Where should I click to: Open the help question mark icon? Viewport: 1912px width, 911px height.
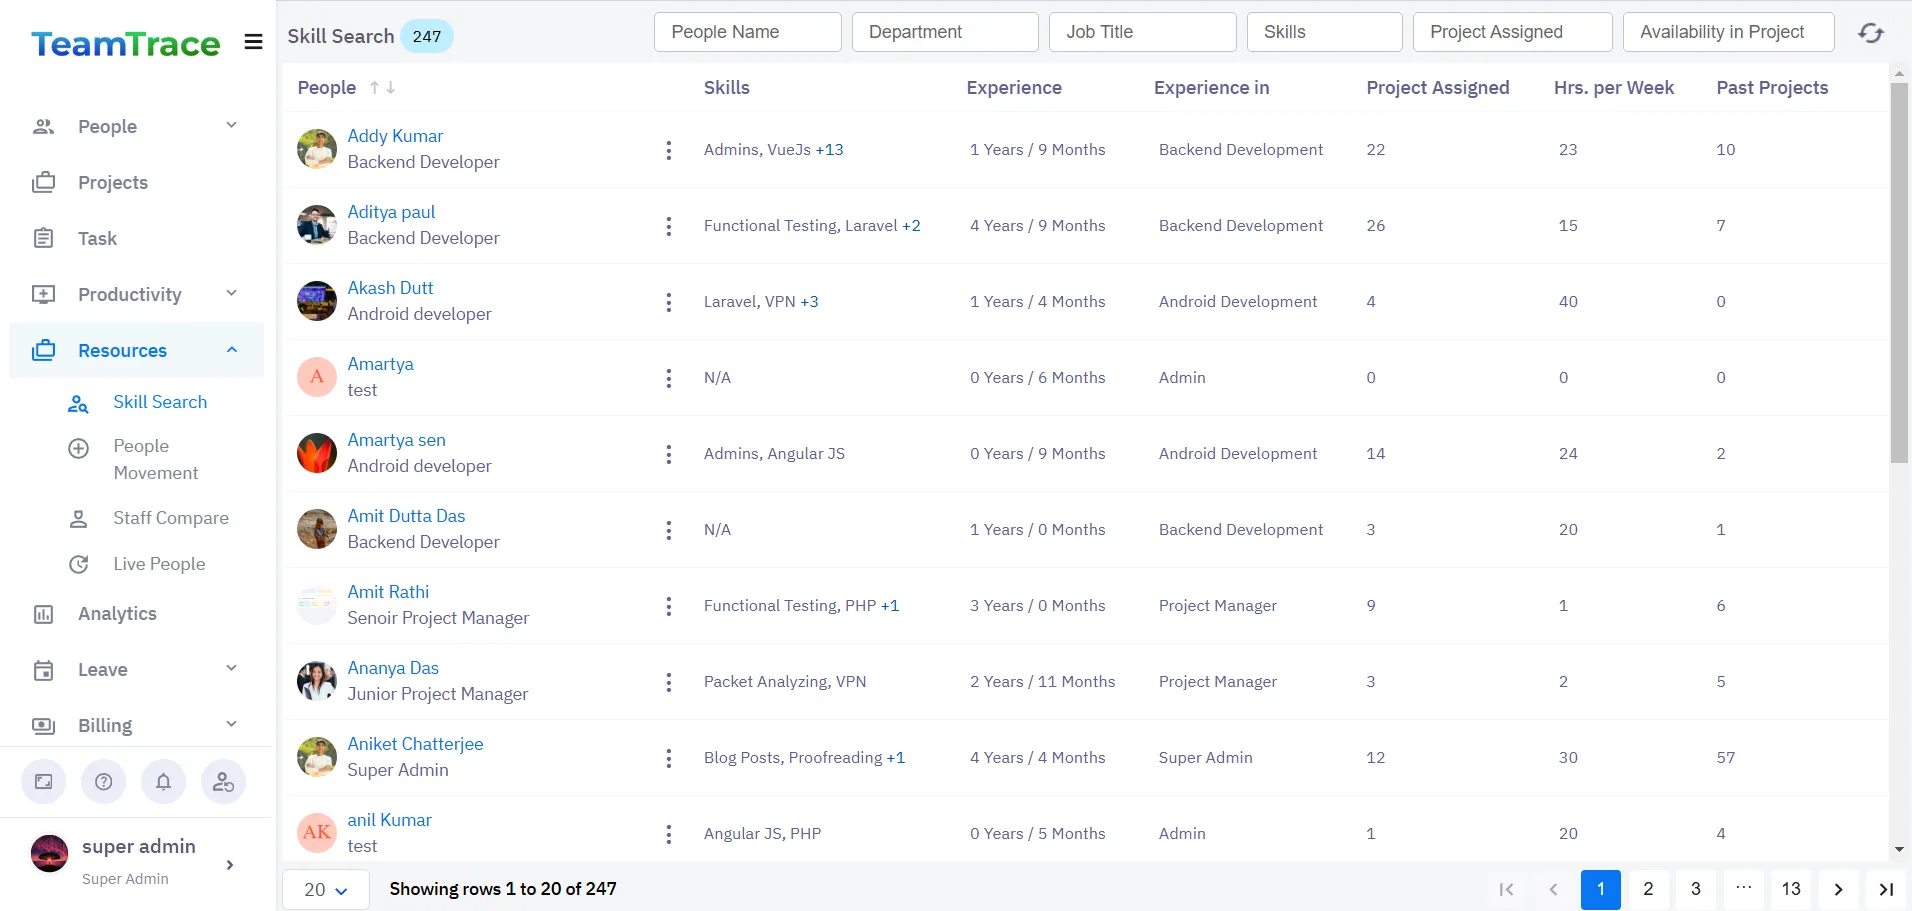pyautogui.click(x=104, y=782)
